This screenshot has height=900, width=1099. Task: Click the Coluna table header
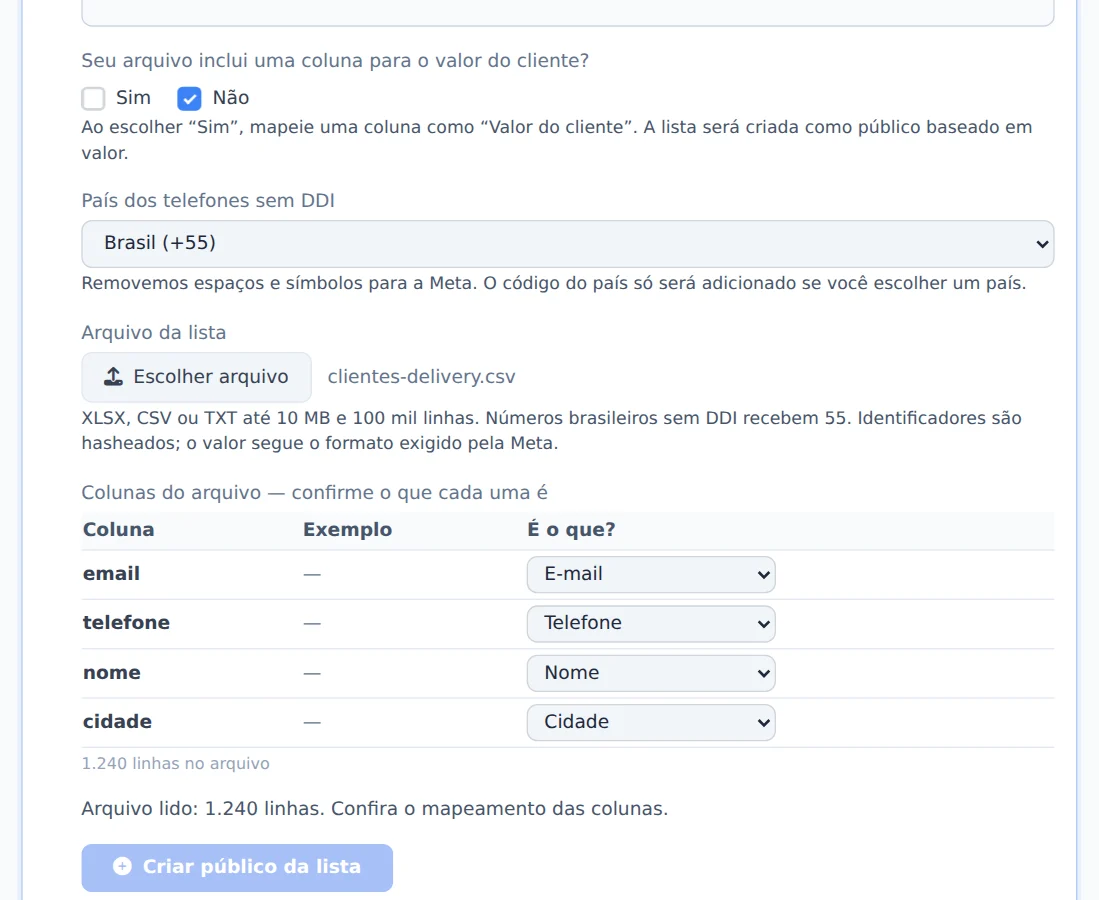coord(118,530)
